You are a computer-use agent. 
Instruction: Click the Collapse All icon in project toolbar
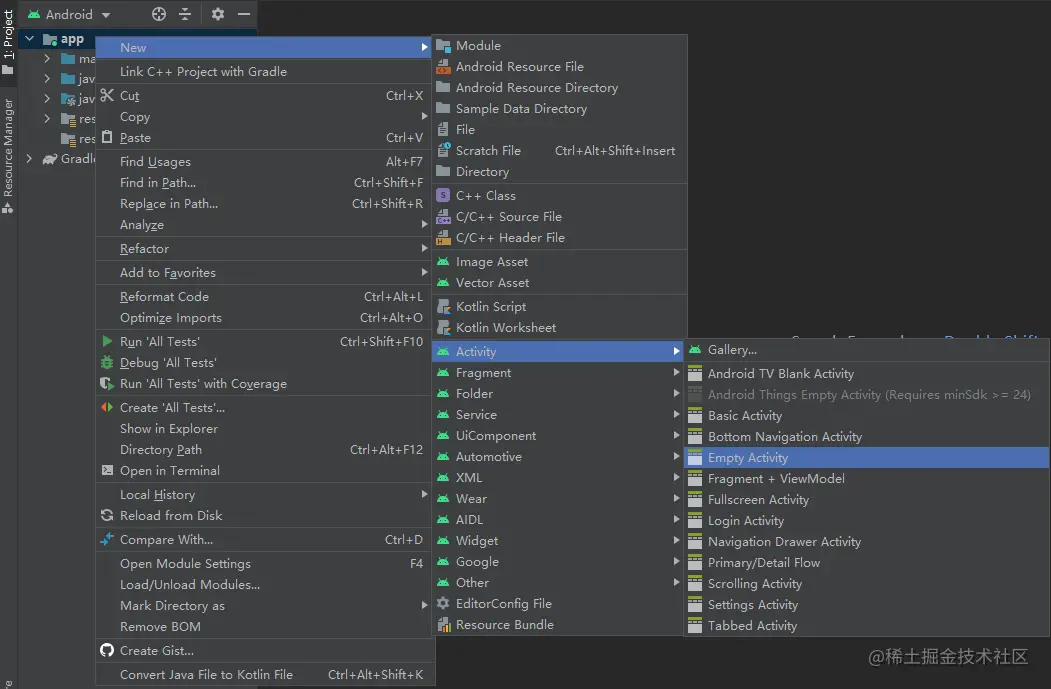[x=185, y=14]
